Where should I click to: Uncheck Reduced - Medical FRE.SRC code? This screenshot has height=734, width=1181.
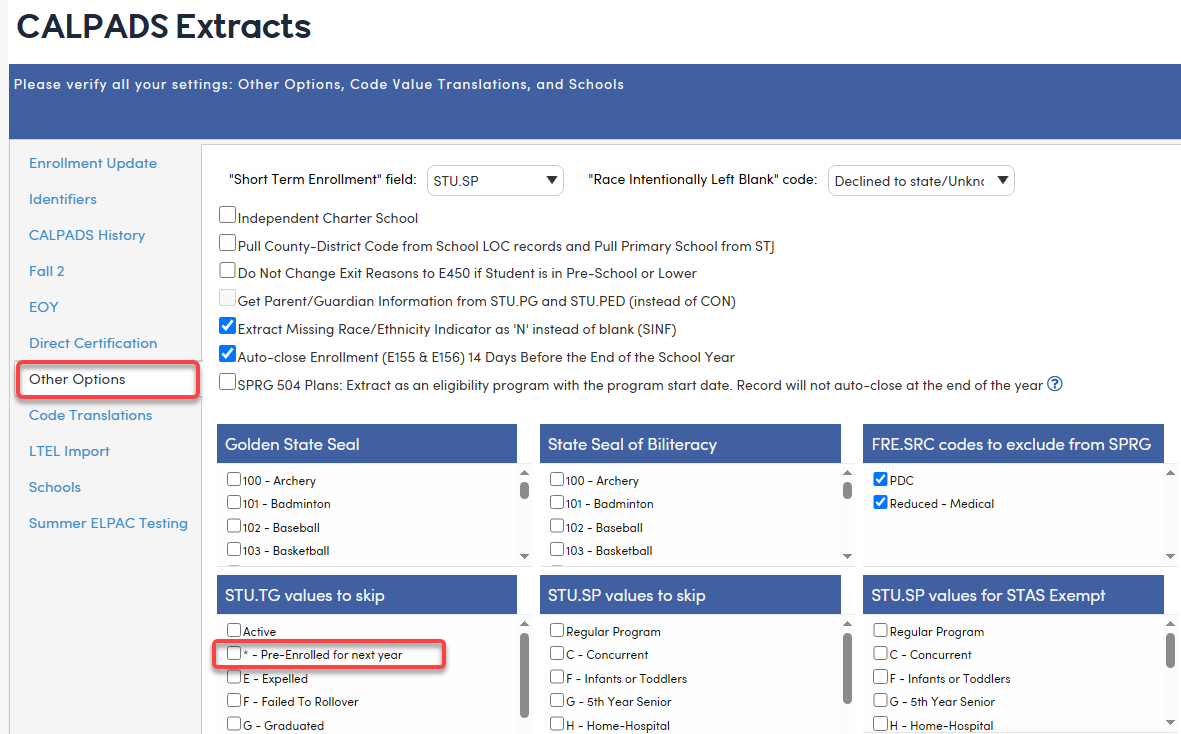[x=880, y=502]
